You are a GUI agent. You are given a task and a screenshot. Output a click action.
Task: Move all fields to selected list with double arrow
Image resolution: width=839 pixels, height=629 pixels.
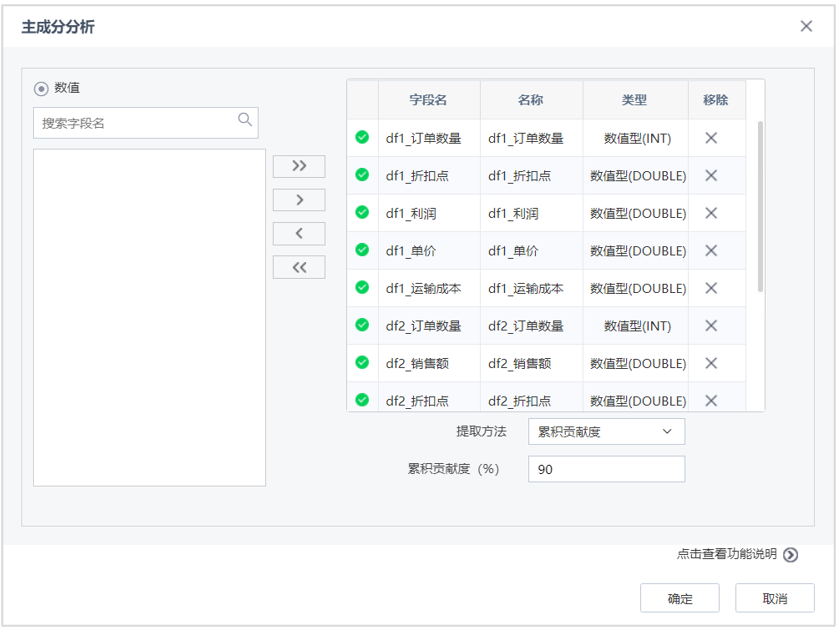coord(298,166)
